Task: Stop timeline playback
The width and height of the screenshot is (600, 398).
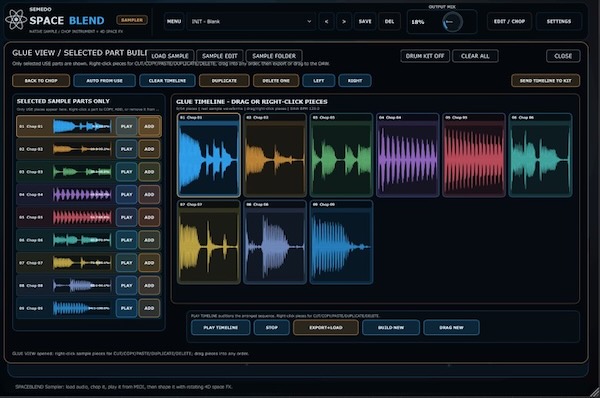Action: pyautogui.click(x=272, y=328)
